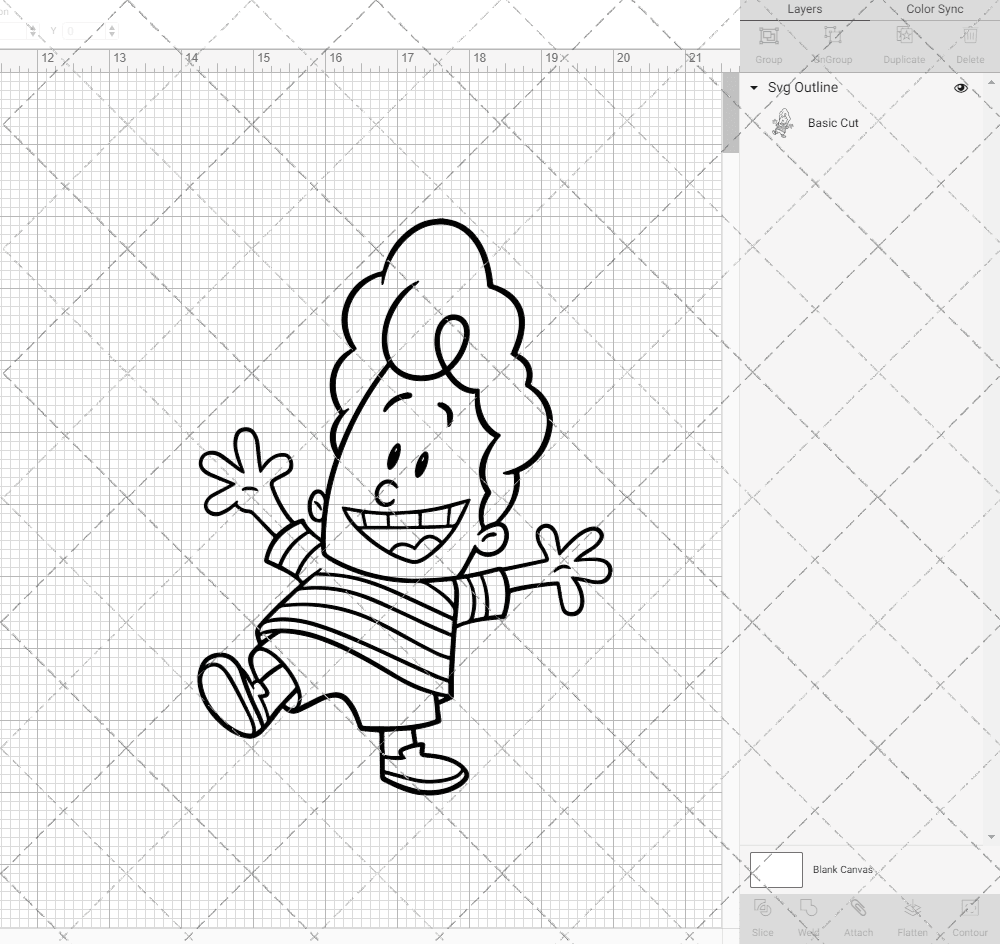1000x944 pixels.
Task: Click the Basic Cut layer thumbnail
Action: point(782,123)
